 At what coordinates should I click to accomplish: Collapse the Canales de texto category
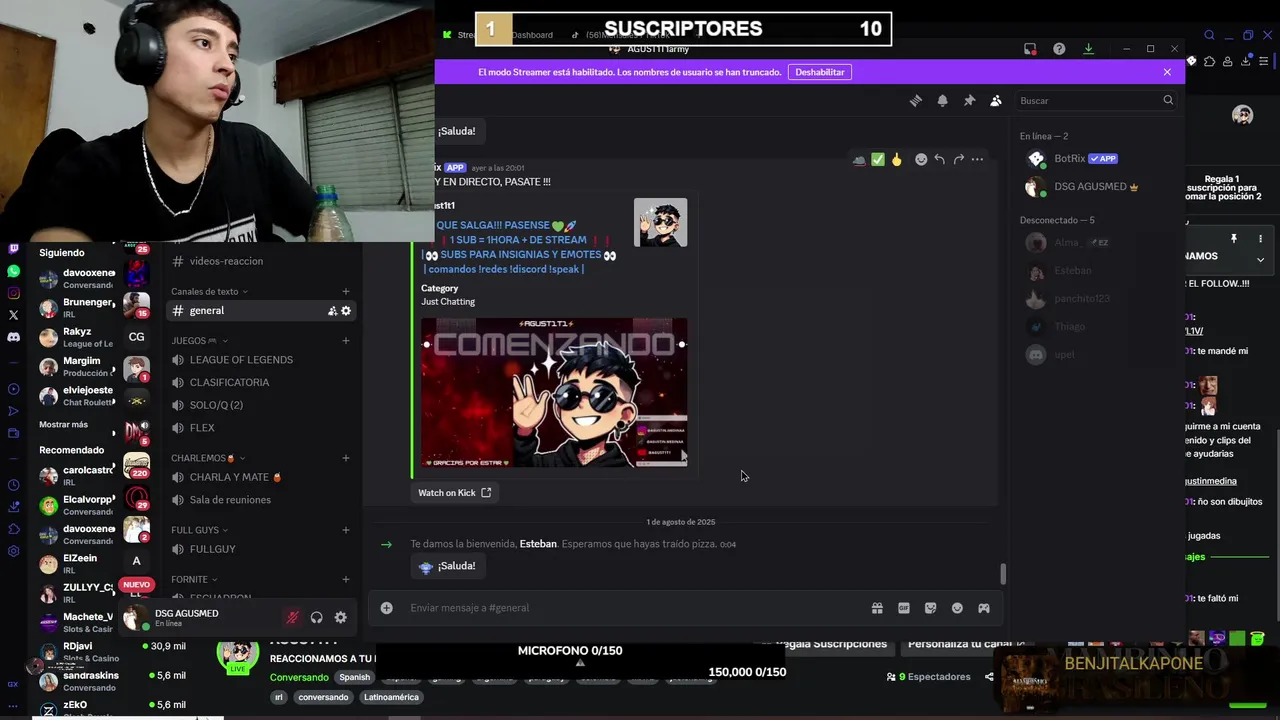coord(209,292)
